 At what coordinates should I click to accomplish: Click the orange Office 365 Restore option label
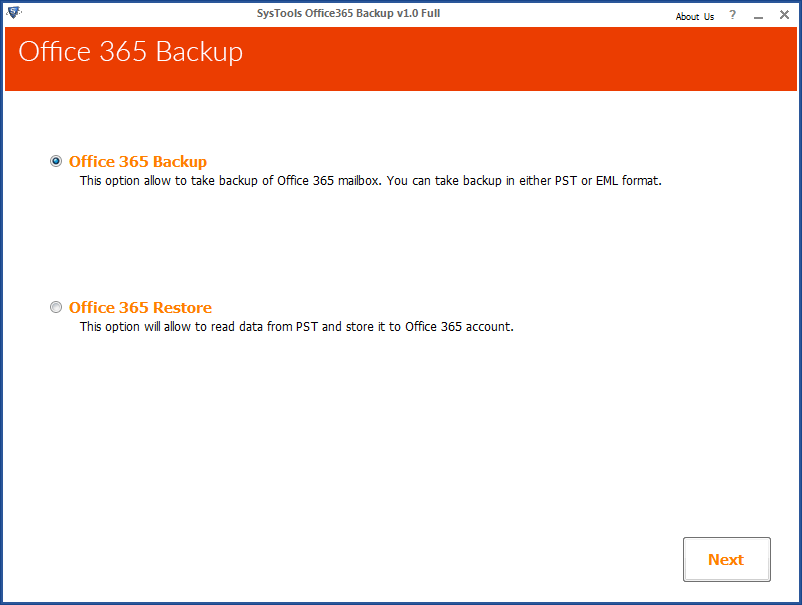[141, 307]
